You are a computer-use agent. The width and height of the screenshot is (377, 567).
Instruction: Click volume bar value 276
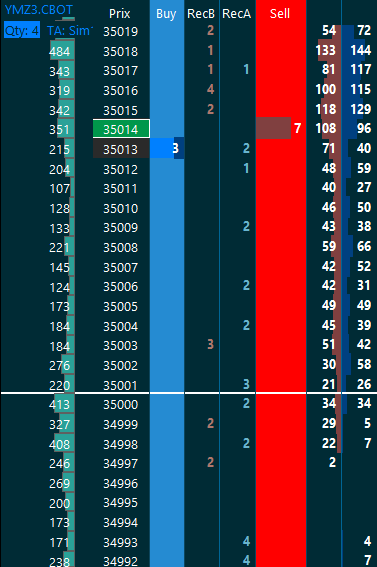point(59,365)
